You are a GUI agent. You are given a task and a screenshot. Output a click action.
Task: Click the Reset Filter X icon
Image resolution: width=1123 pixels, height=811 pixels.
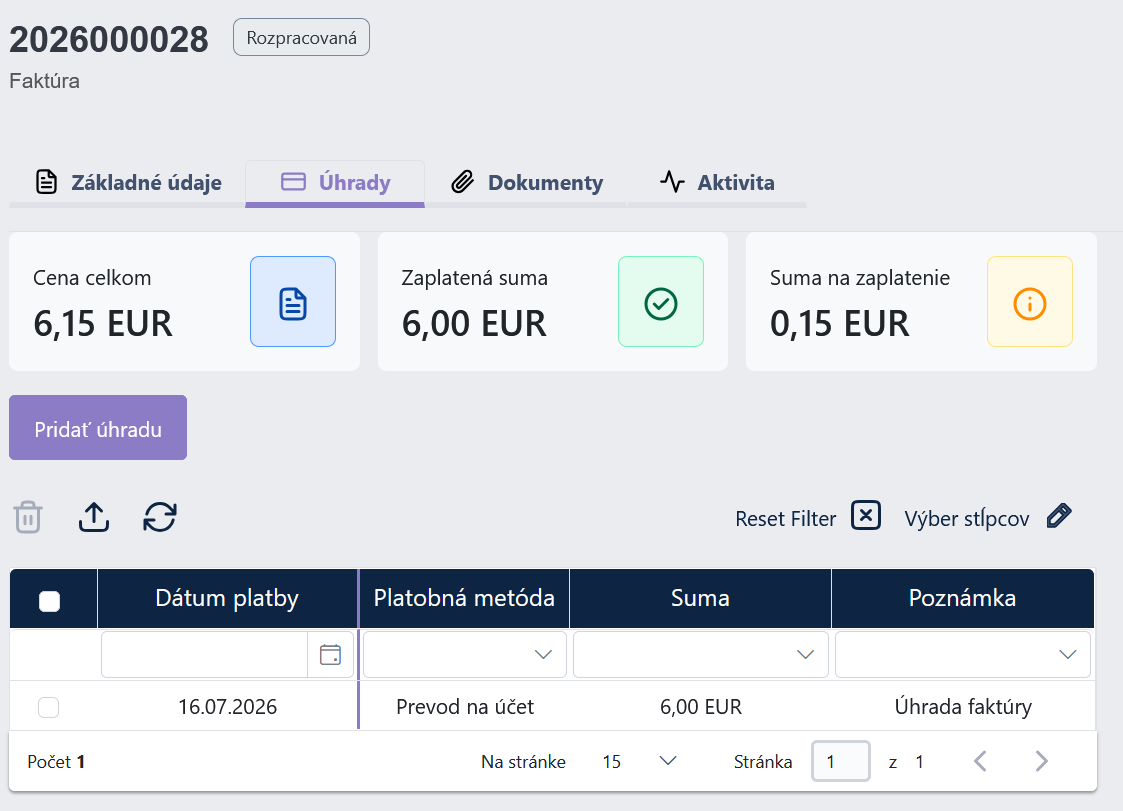pyautogui.click(x=866, y=516)
